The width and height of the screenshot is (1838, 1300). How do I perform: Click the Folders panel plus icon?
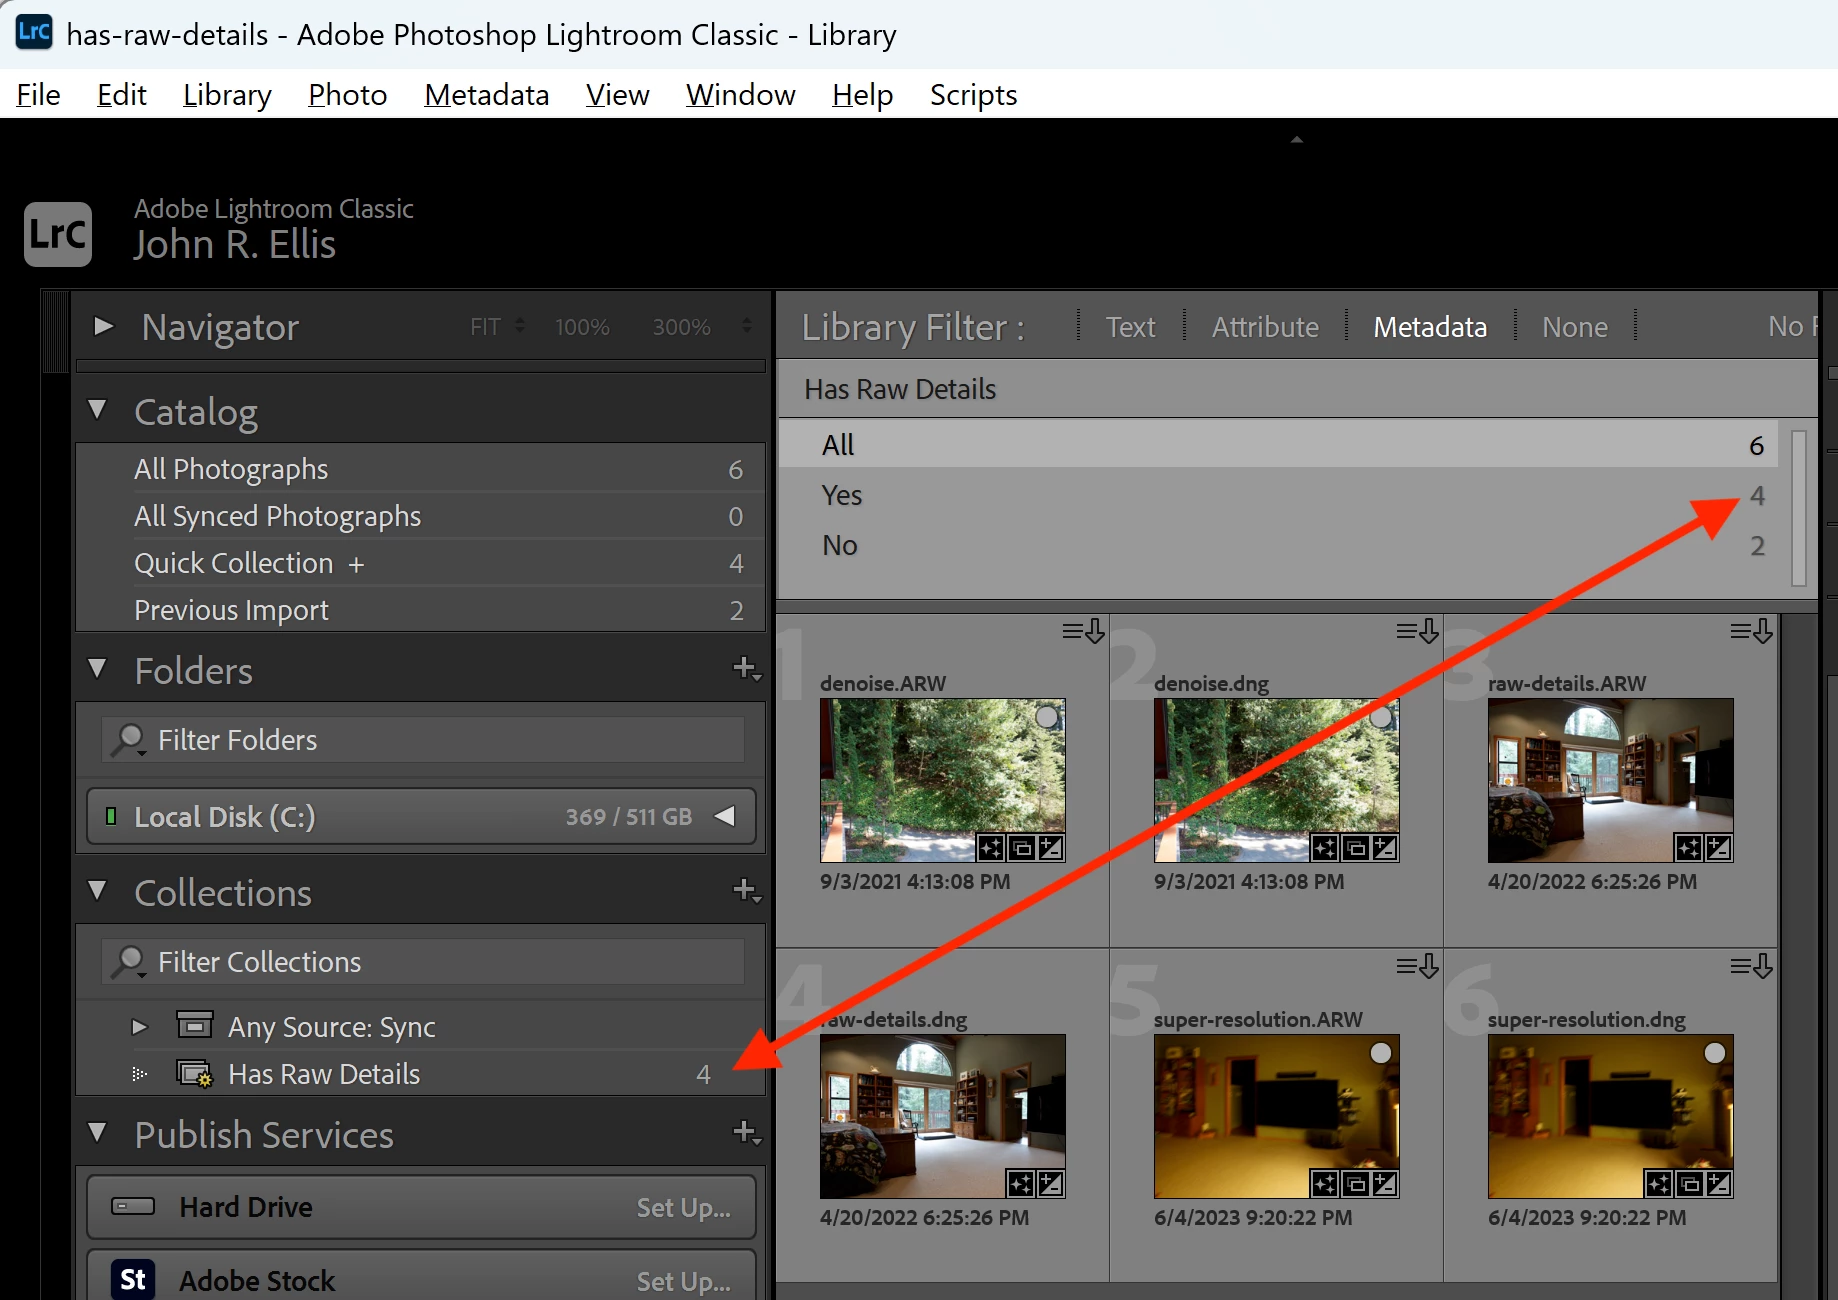[746, 668]
